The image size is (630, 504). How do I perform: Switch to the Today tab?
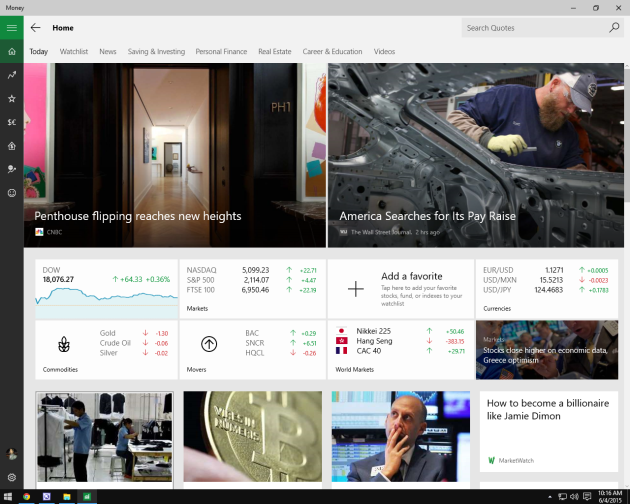tap(39, 51)
